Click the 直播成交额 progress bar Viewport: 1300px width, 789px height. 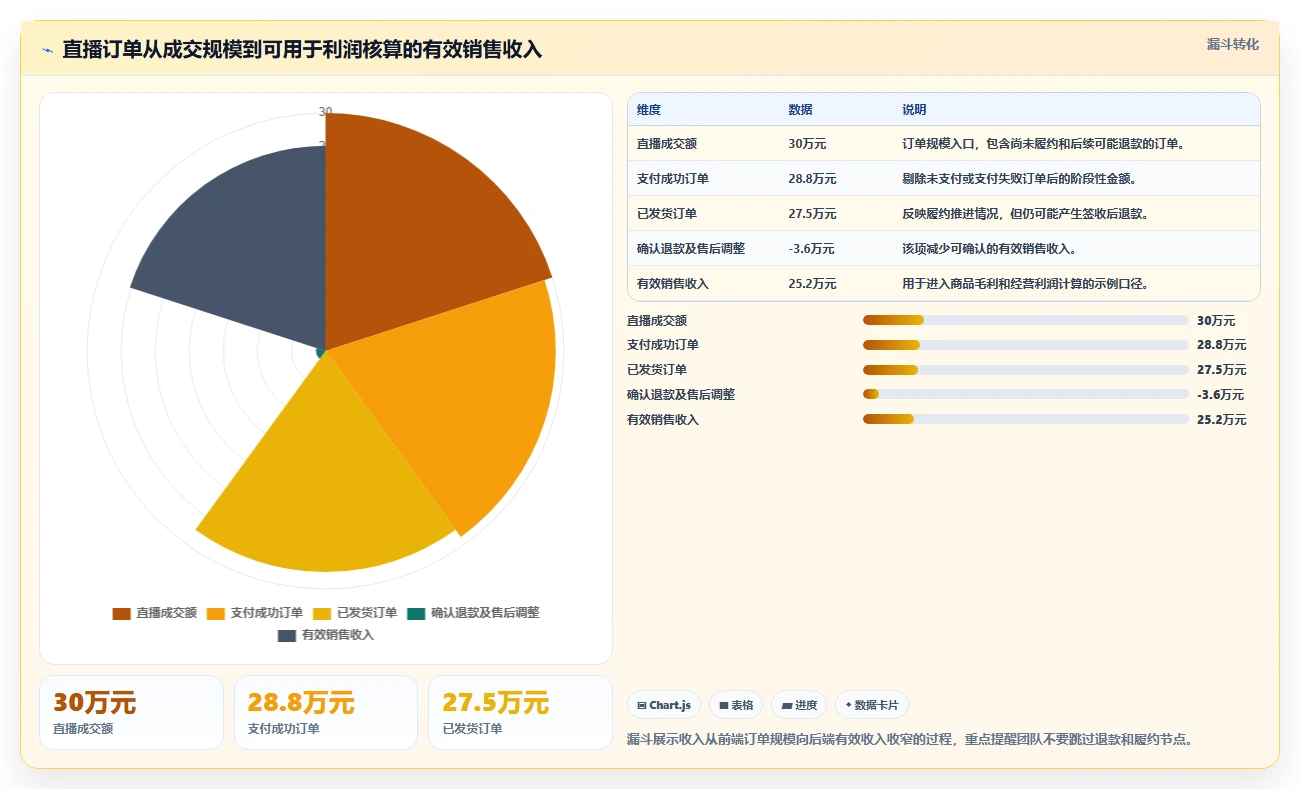click(1025, 320)
